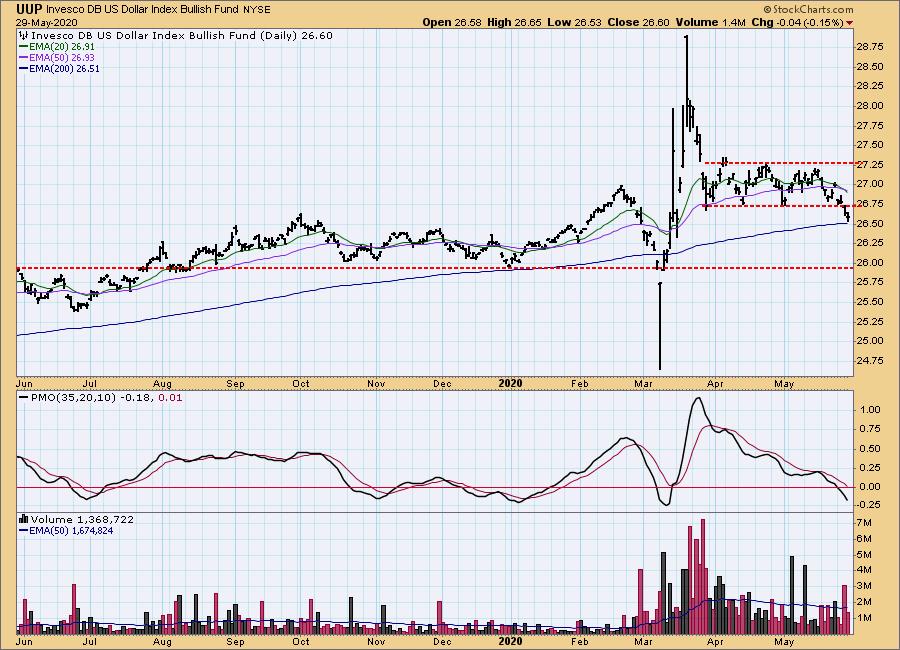Image resolution: width=900 pixels, height=650 pixels.
Task: Click the 28.75 price axis label
Action: (x=870, y=48)
